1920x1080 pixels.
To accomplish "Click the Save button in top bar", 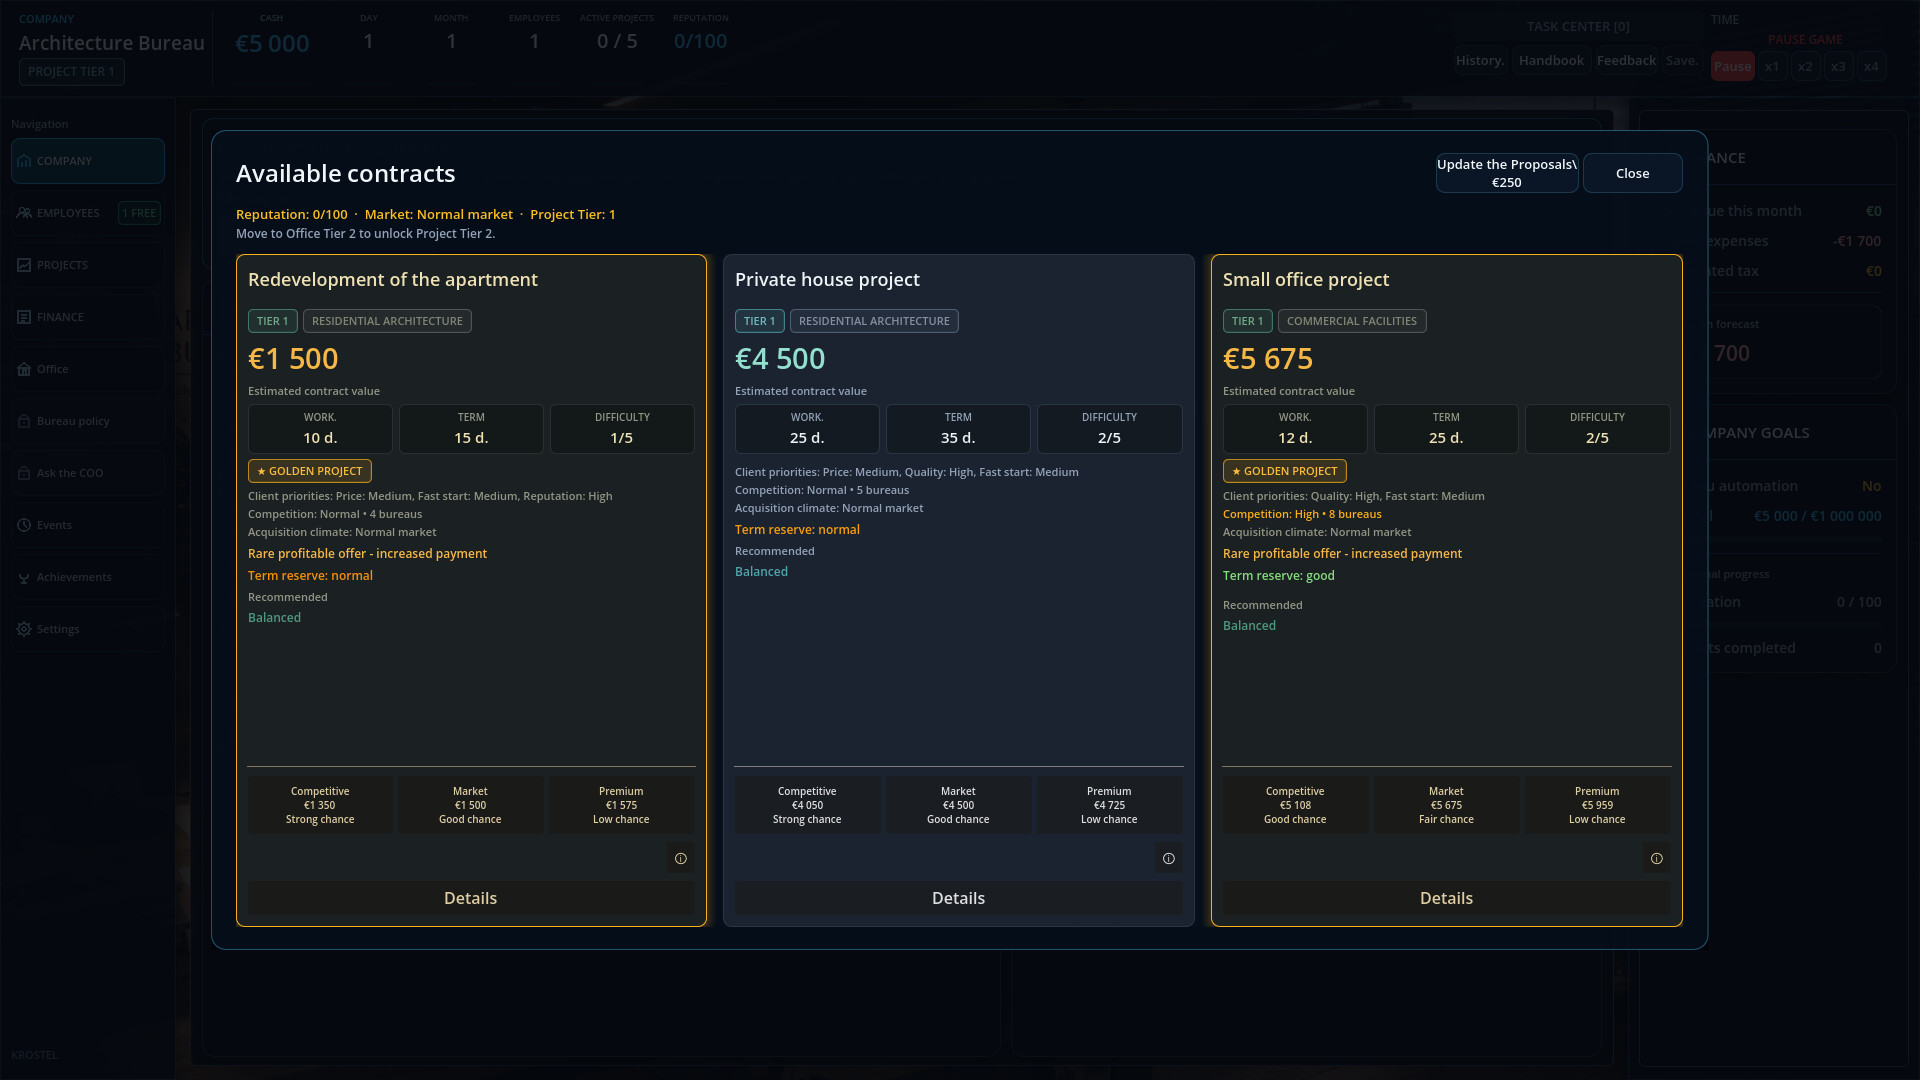I will pyautogui.click(x=1682, y=60).
